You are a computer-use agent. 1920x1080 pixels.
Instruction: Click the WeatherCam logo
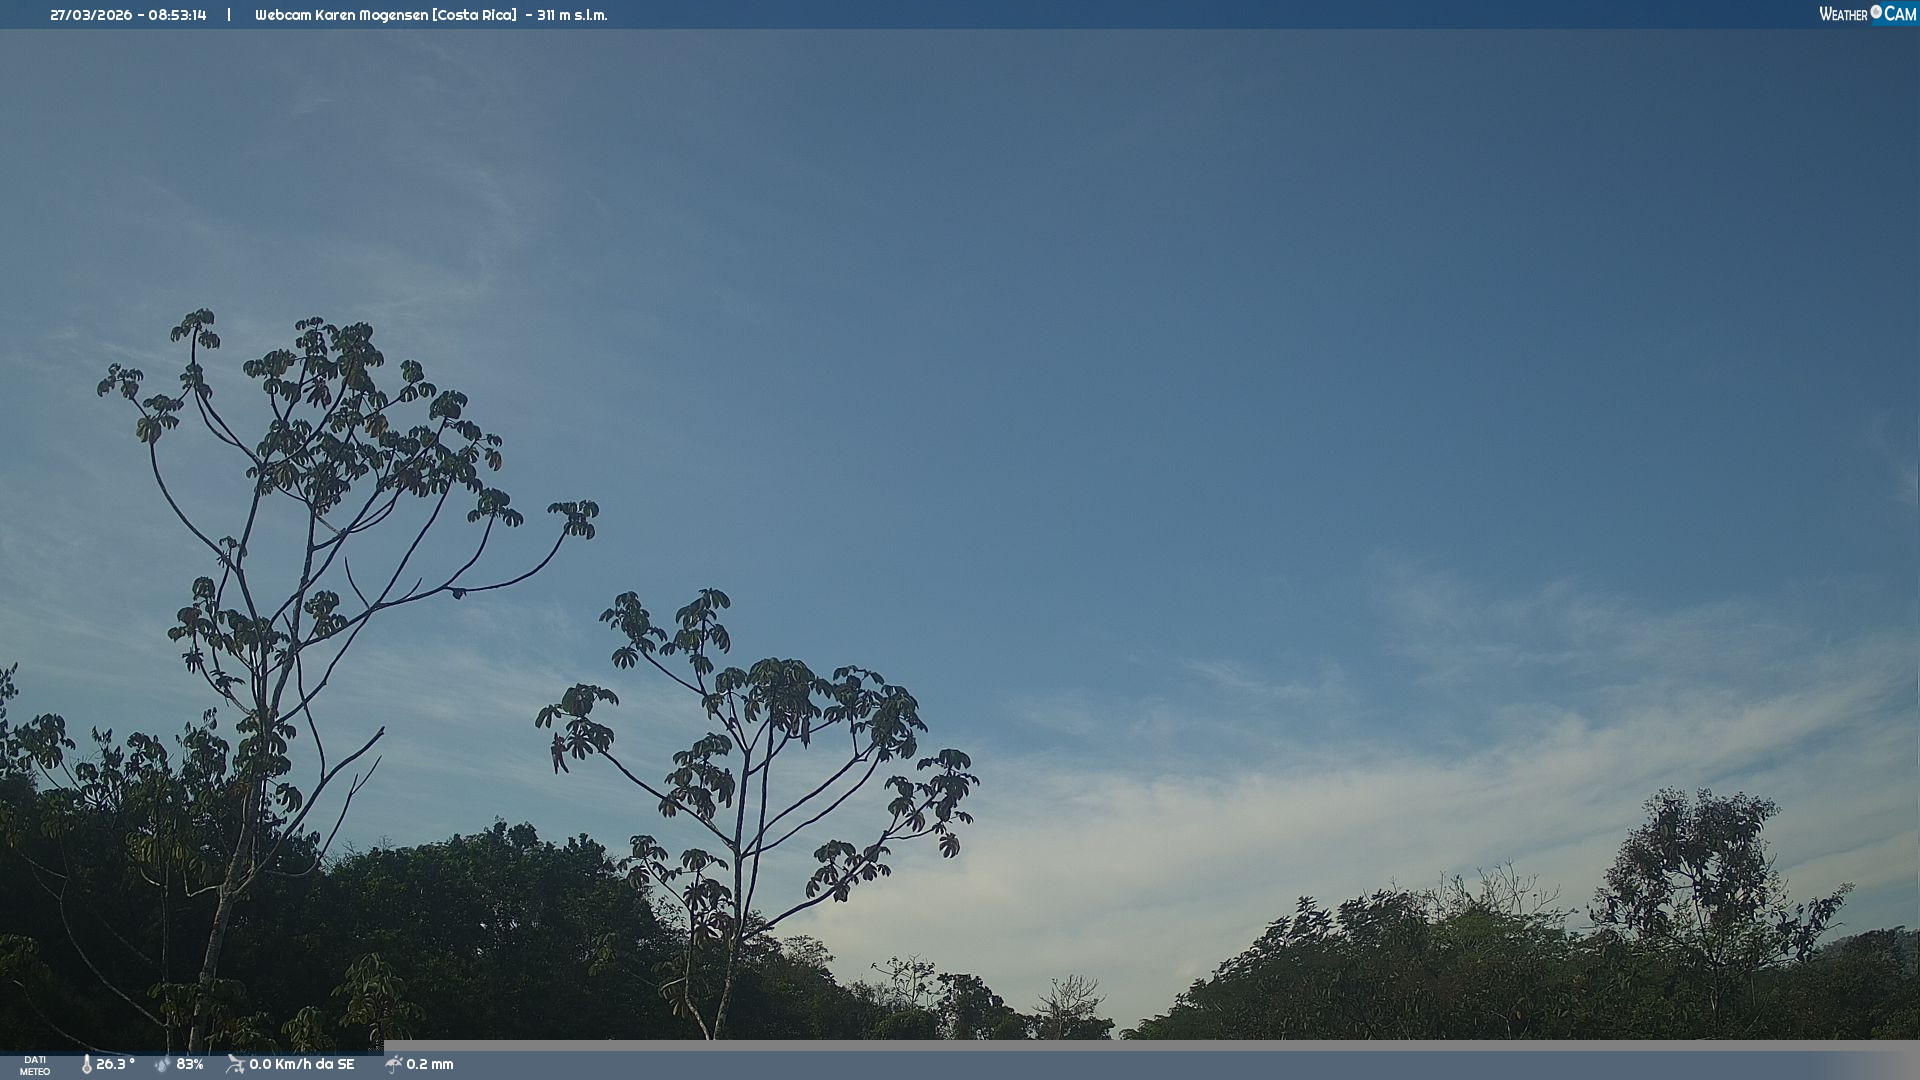[x=1867, y=14]
